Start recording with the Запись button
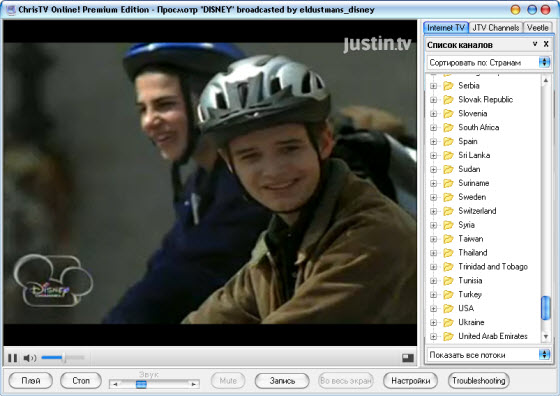 coord(282,381)
